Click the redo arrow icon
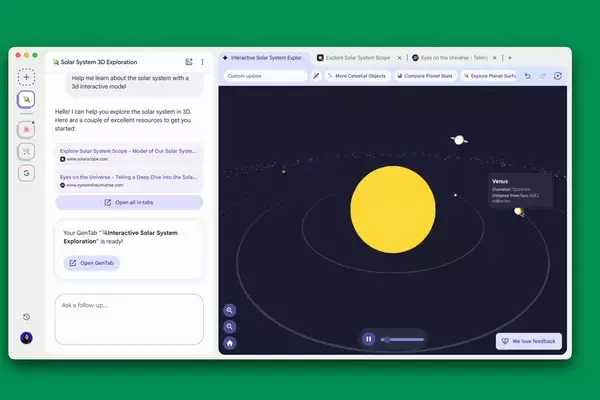The width and height of the screenshot is (600, 400). (543, 76)
